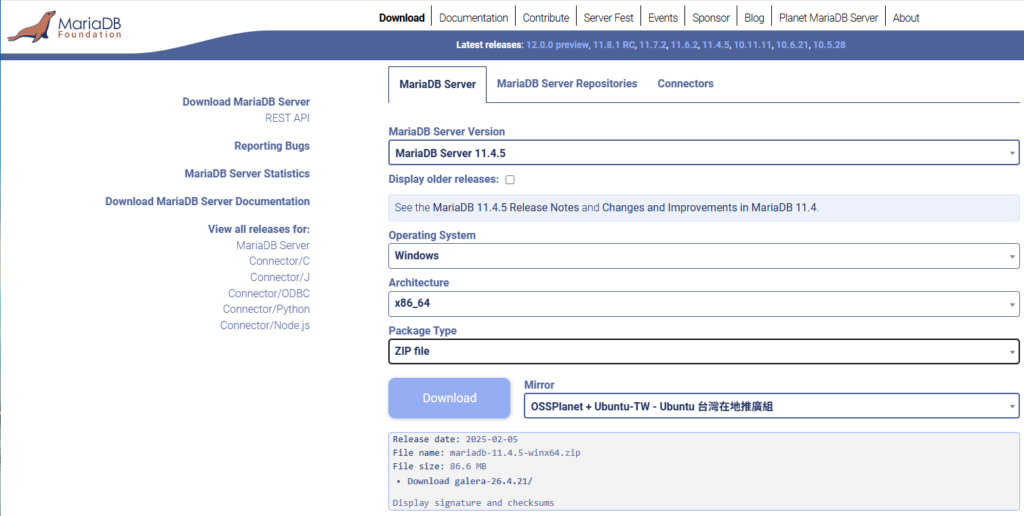The image size is (1024, 516).
Task: Expand the Architecture dropdown showing x86_64
Action: pyautogui.click(x=703, y=304)
